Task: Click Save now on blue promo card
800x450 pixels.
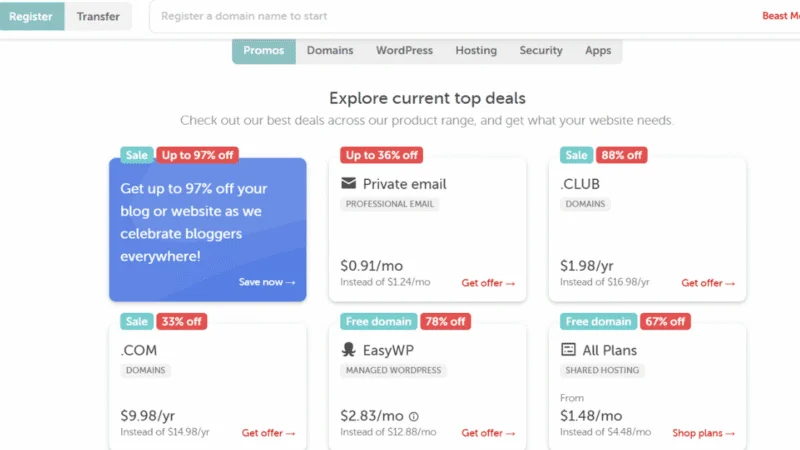Action: 267,282
